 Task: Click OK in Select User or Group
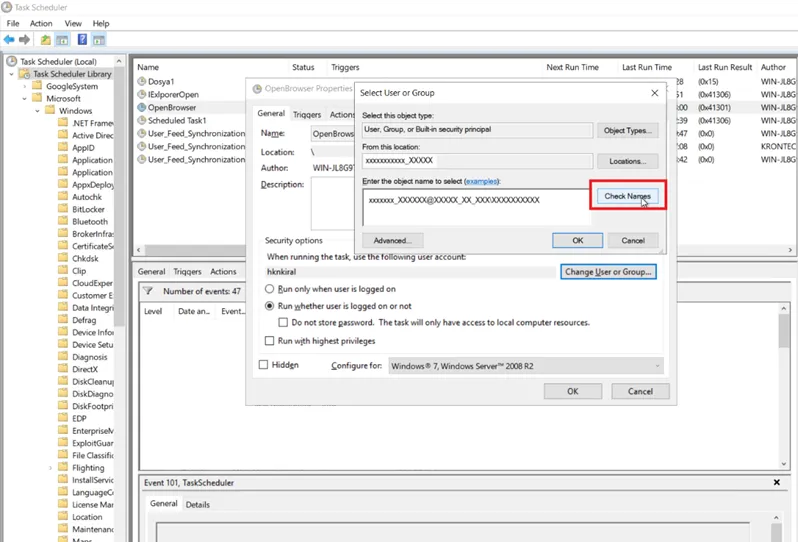tap(577, 240)
